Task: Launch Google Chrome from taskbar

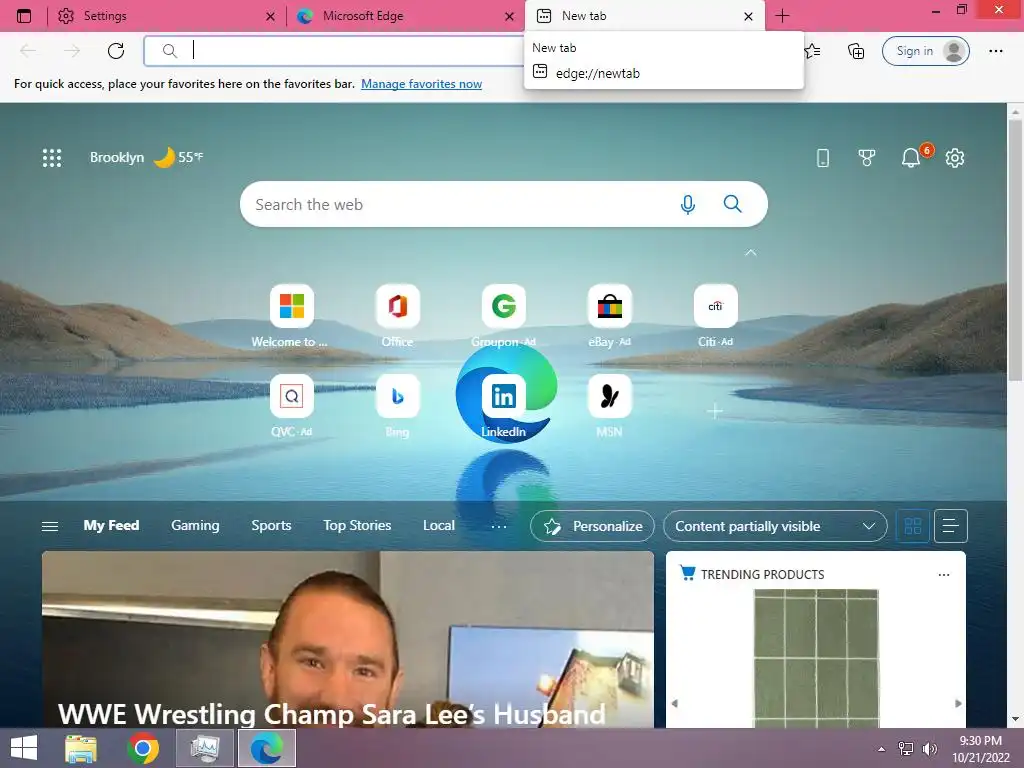Action: (x=143, y=748)
